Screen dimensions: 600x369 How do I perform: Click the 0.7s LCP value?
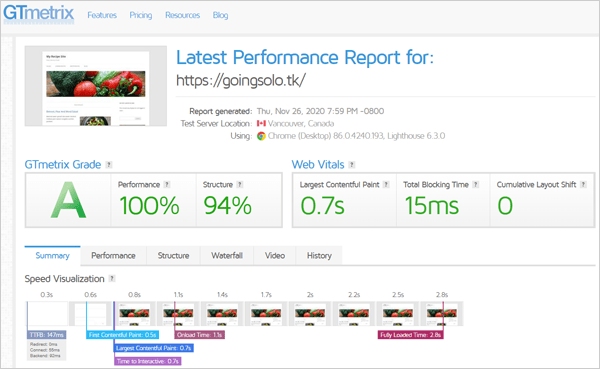[x=323, y=206]
